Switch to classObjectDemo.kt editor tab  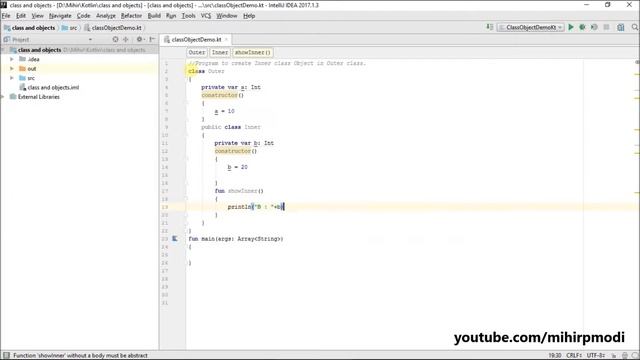[x=196, y=40]
